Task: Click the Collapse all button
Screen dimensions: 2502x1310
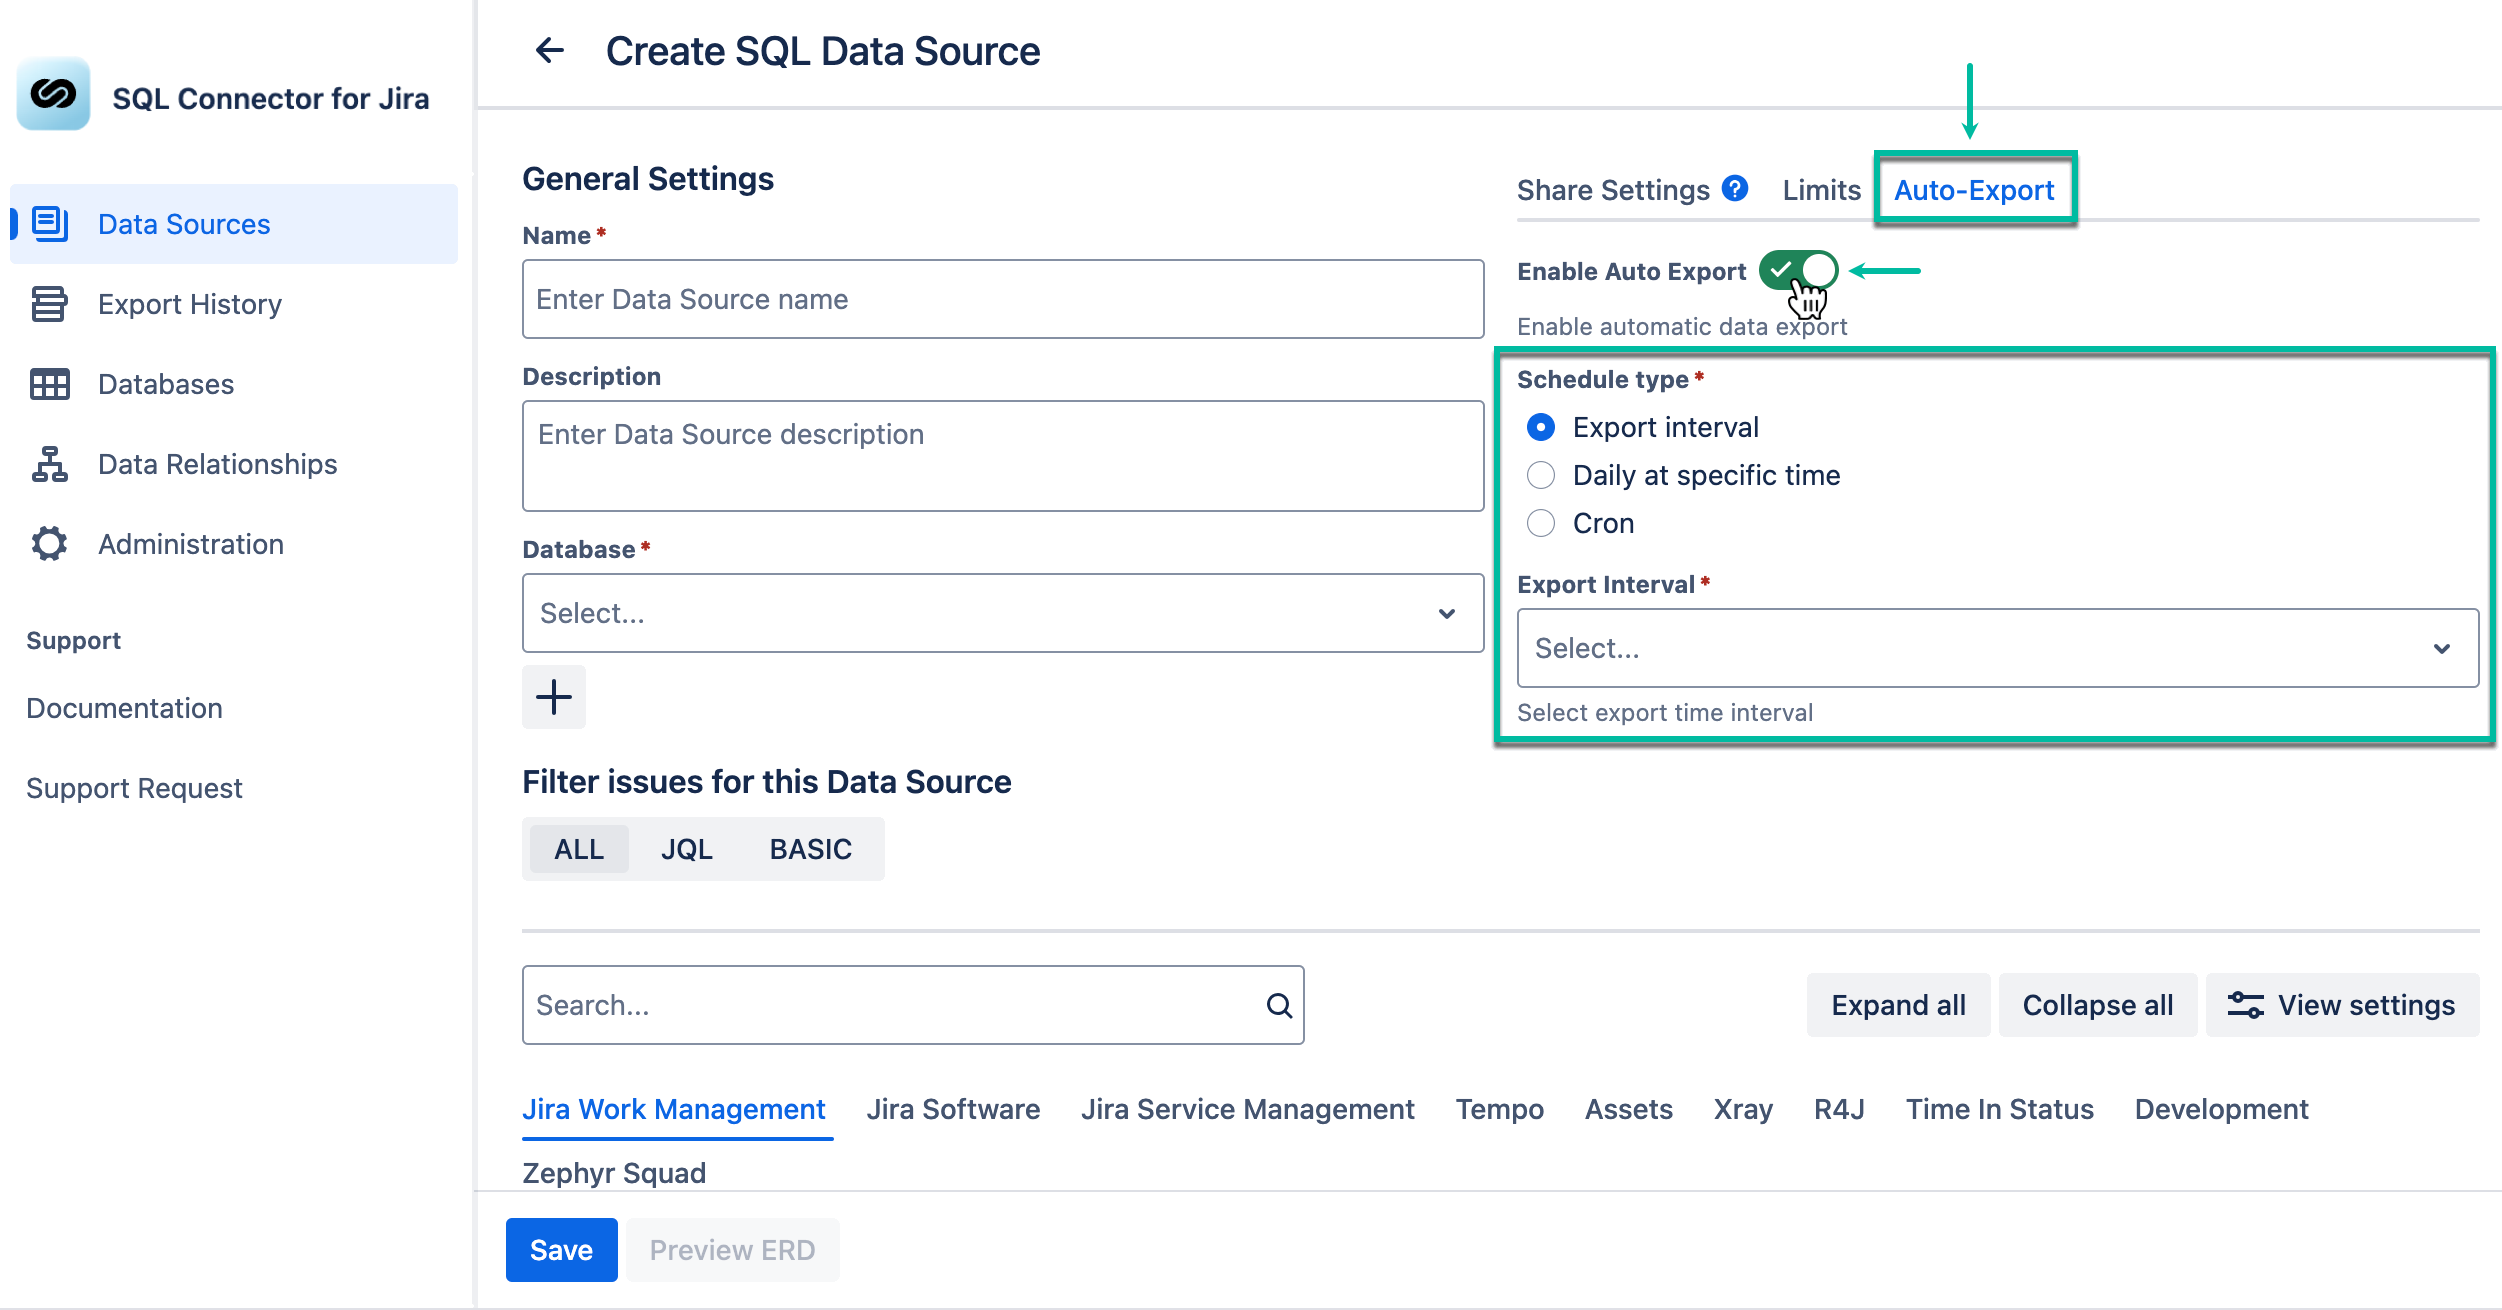Action: click(2098, 1005)
